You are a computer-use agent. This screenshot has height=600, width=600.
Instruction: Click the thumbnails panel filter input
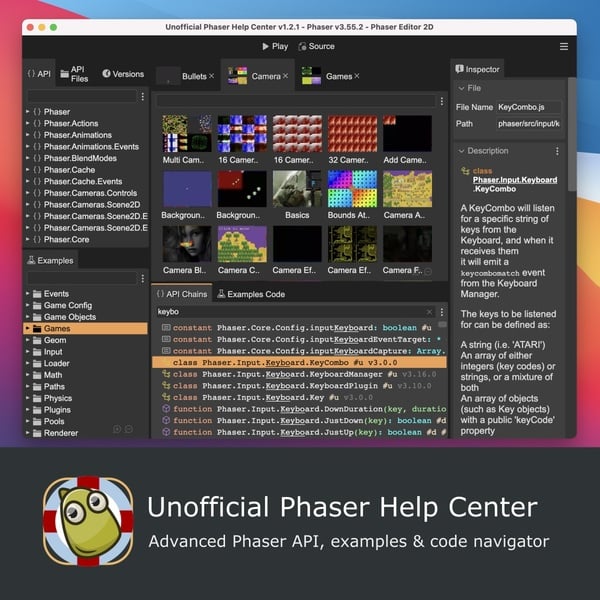pyautogui.click(x=296, y=101)
